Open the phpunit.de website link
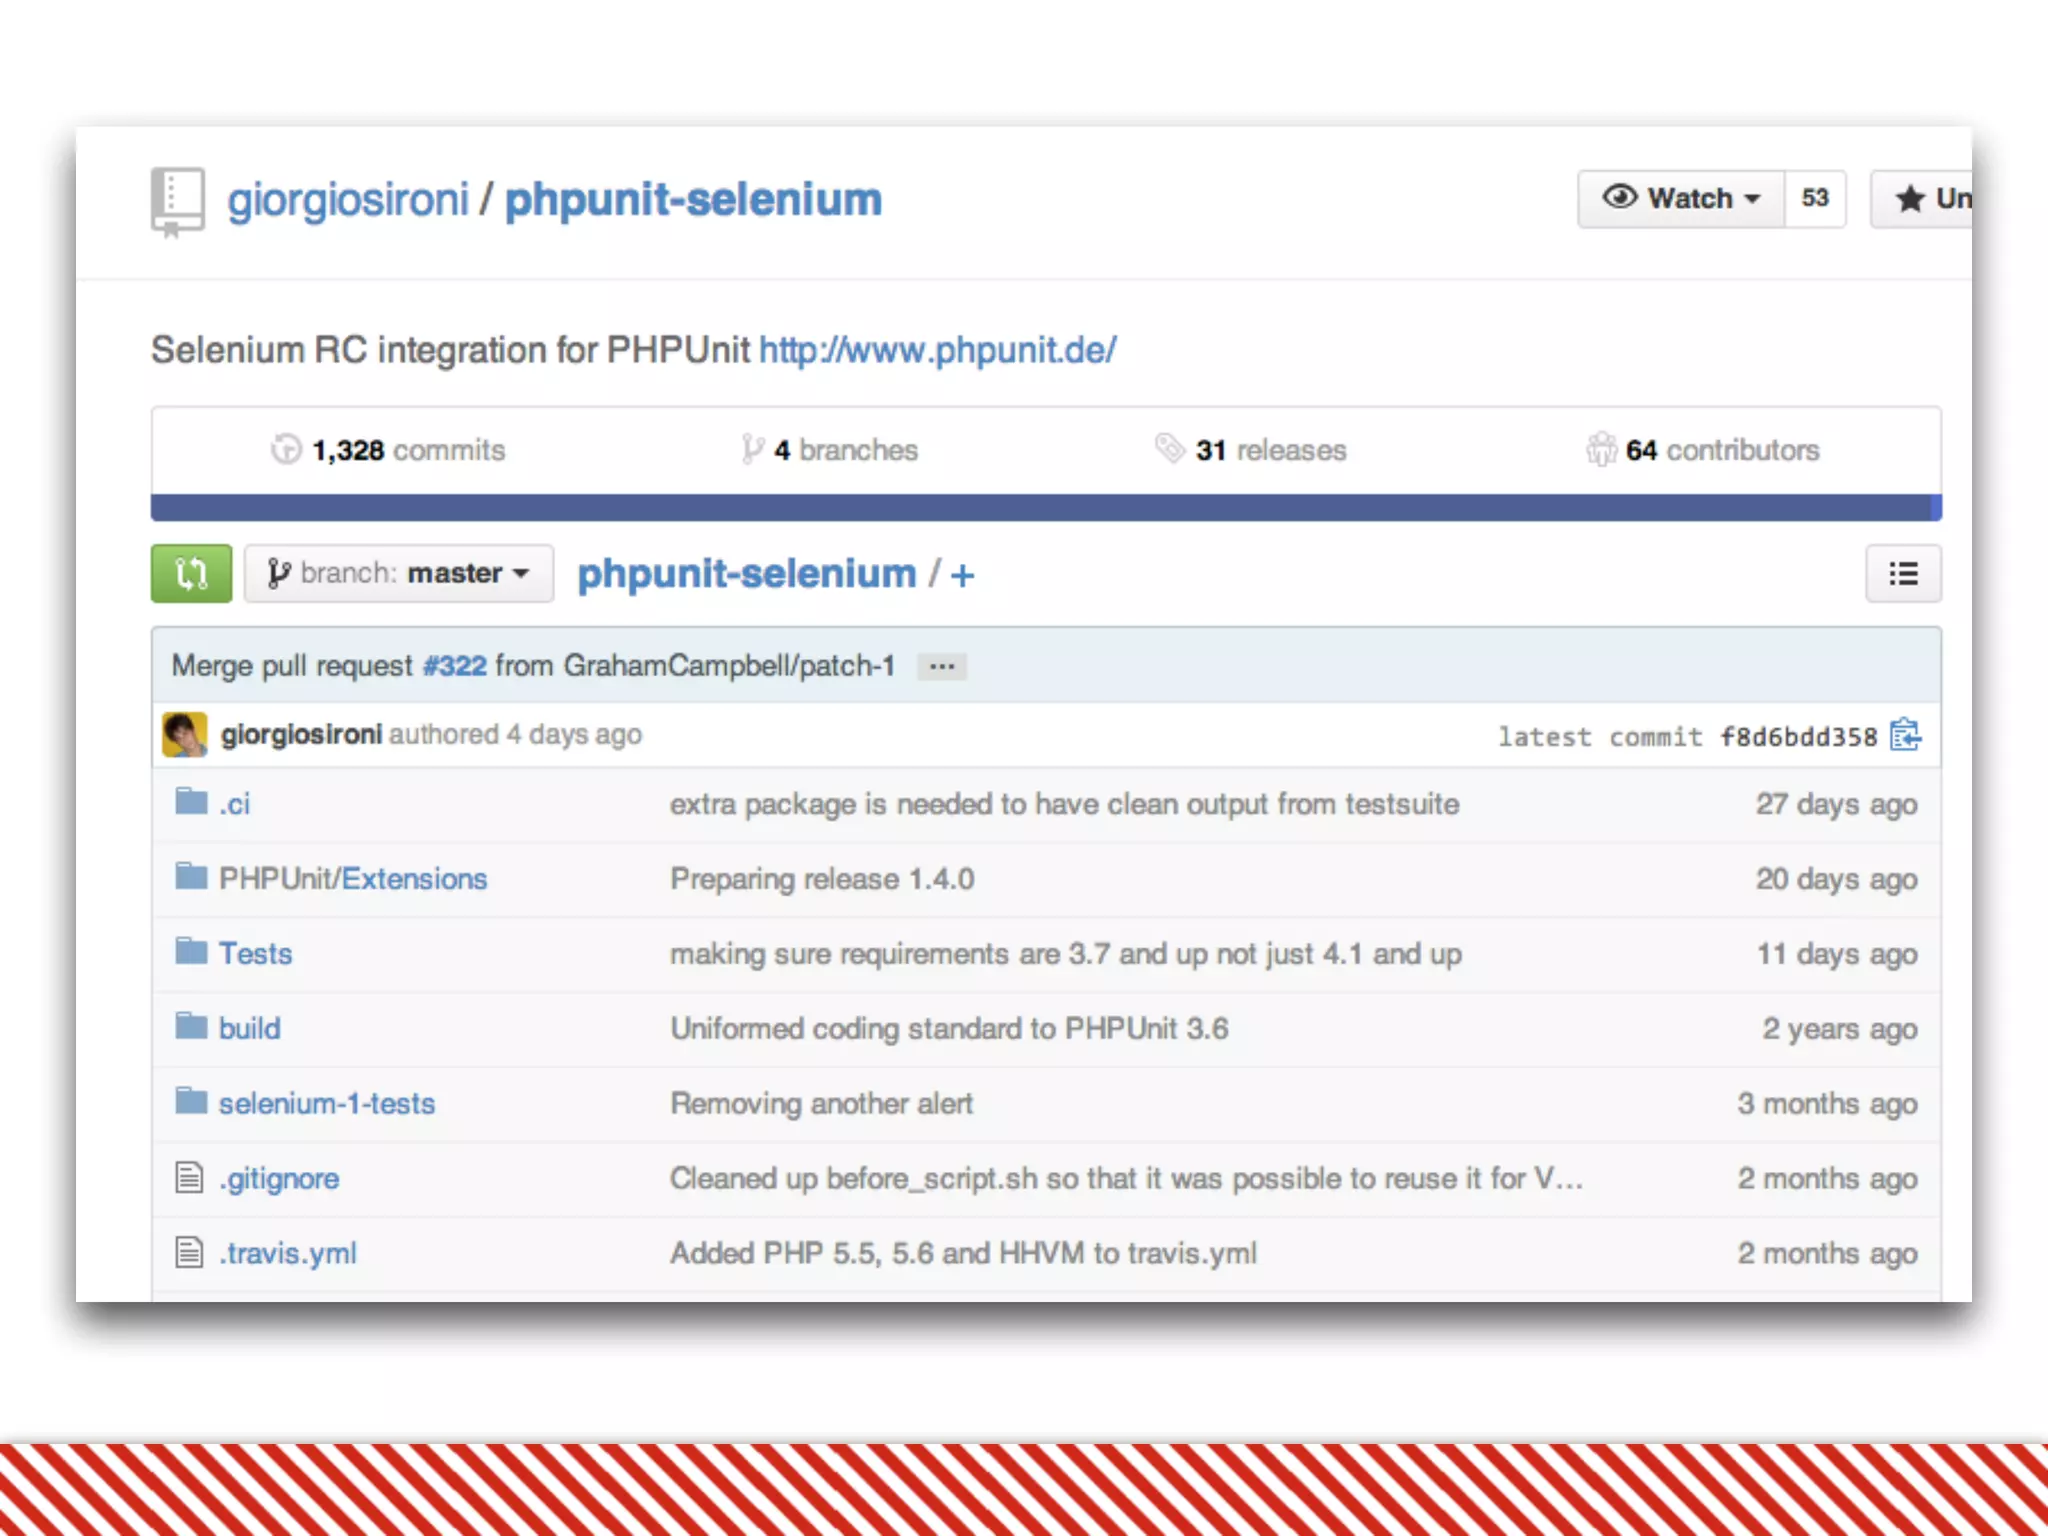Screen dimensions: 2048x1536 [937, 350]
